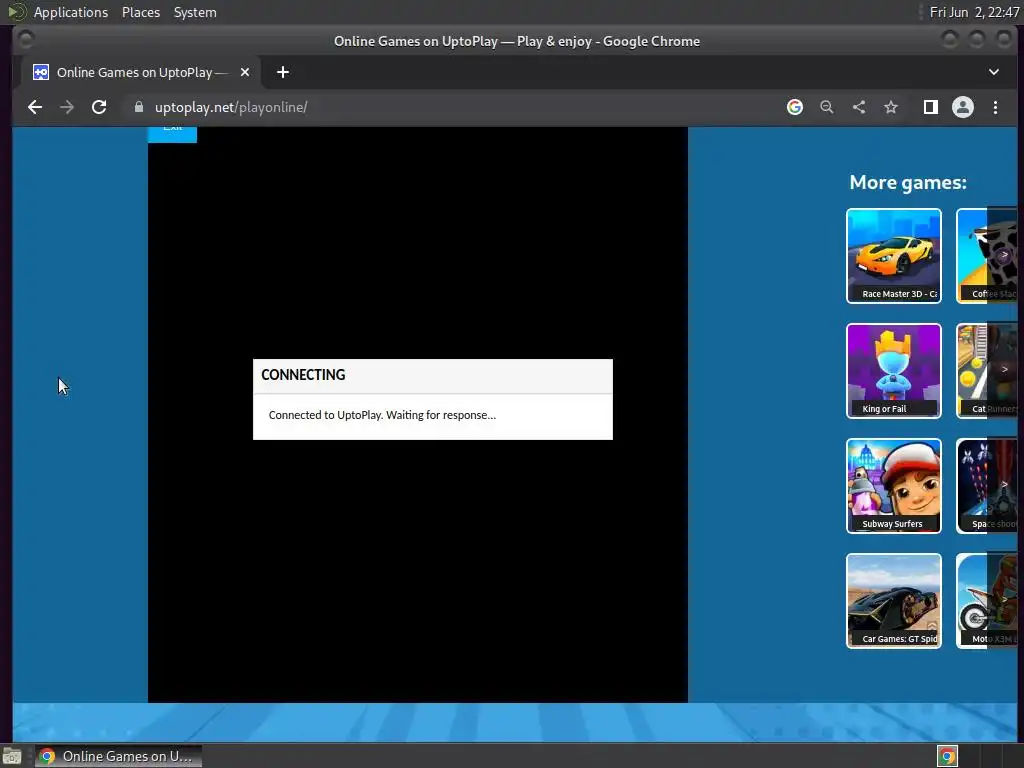The width and height of the screenshot is (1024, 768).
Task: Click the Exit button above the game
Action: tap(172, 133)
